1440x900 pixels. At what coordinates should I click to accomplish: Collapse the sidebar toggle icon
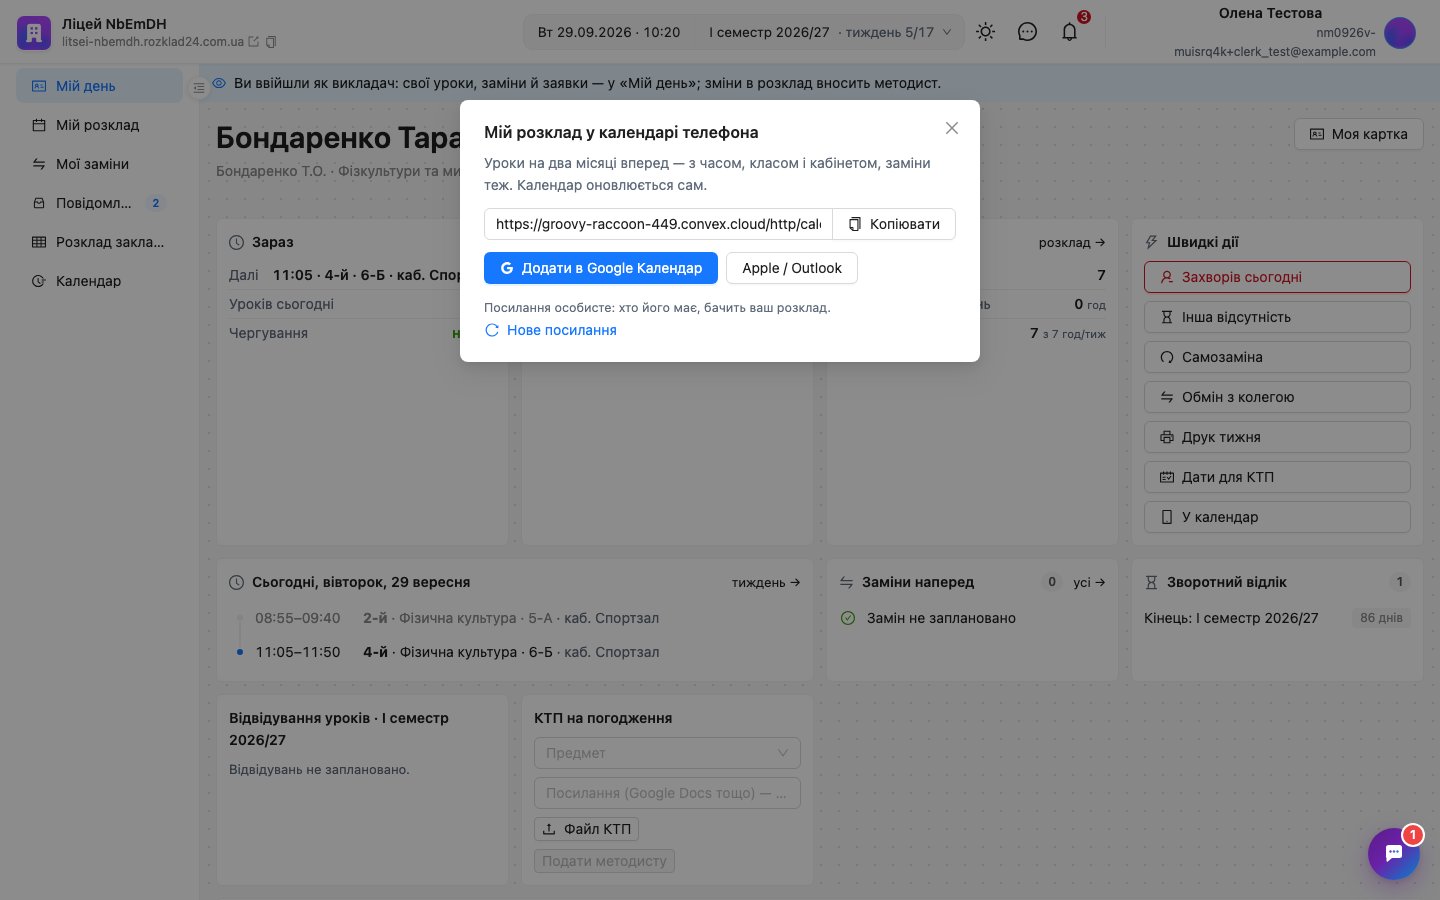click(199, 88)
